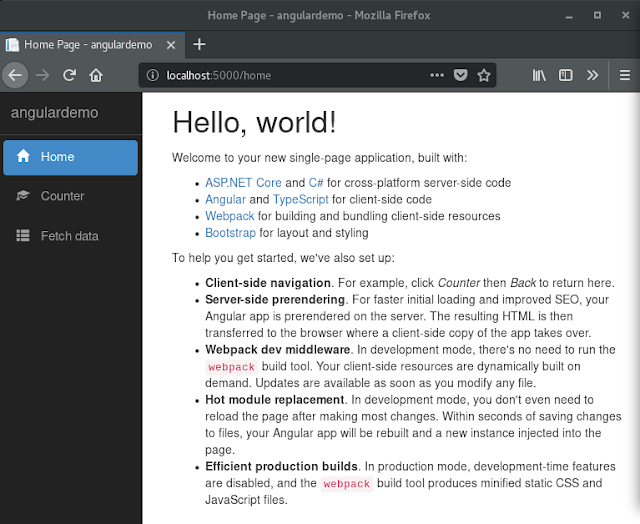Bookmark this page with the star icon
This screenshot has width=640, height=524.
coord(484,75)
